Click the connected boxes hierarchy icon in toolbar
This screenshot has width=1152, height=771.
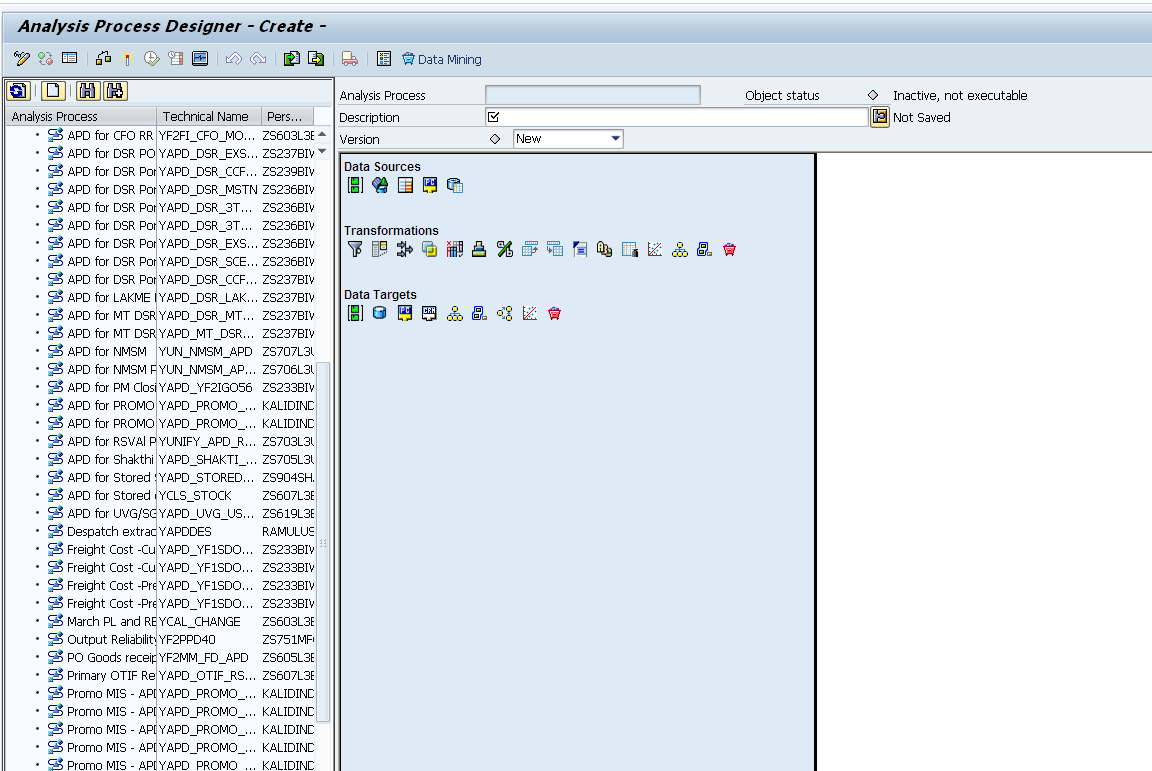[104, 59]
